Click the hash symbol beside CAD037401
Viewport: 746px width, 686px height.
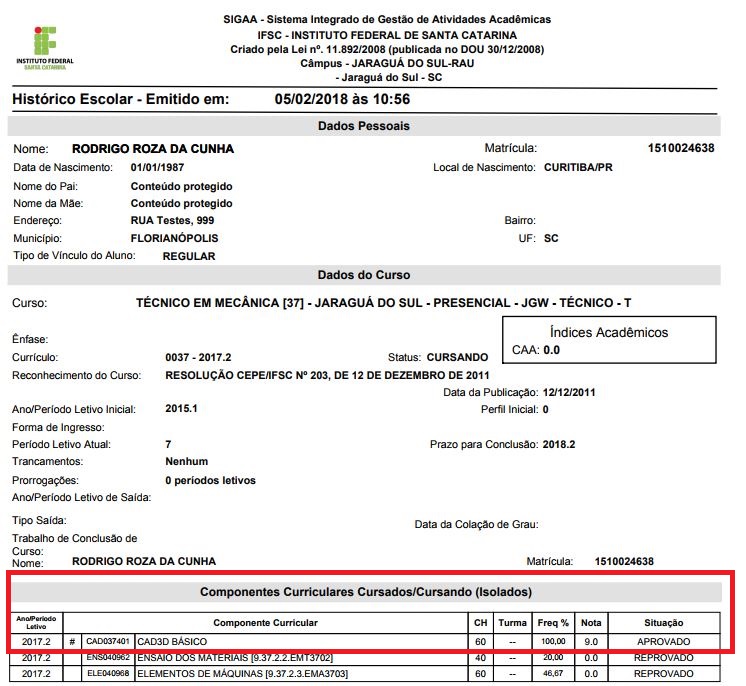pyautogui.click(x=72, y=641)
